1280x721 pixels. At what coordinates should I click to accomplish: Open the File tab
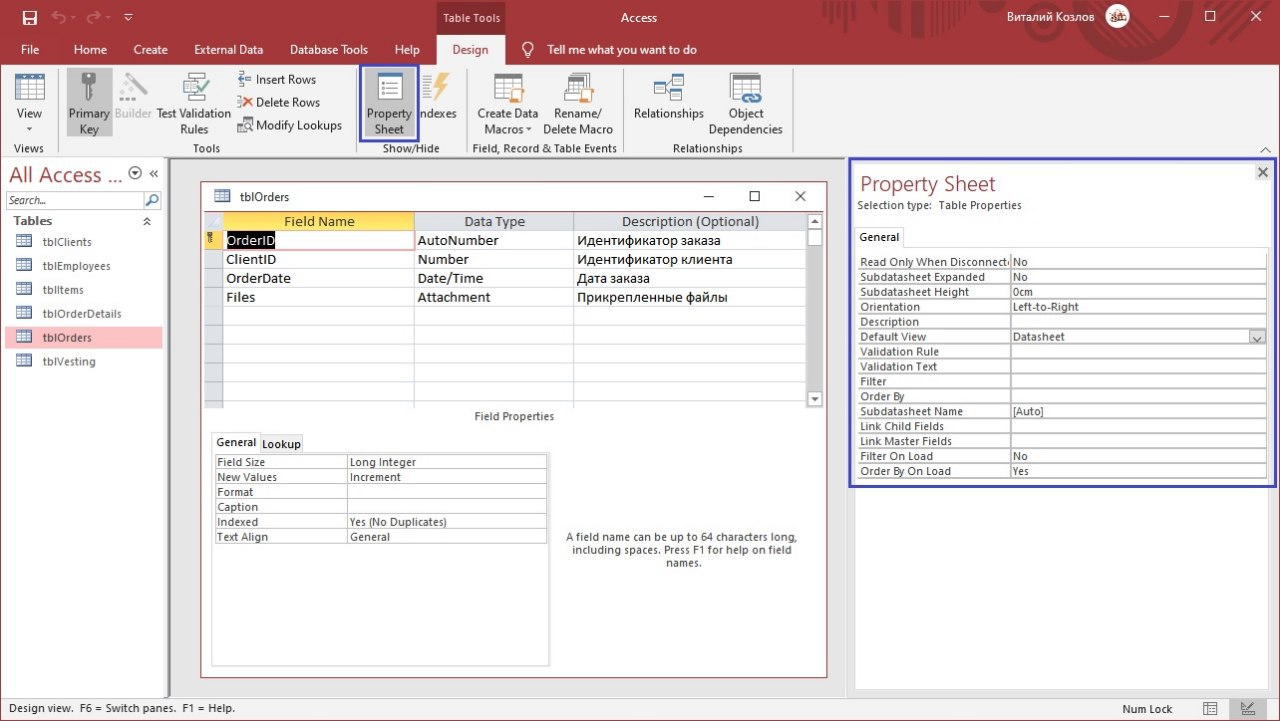click(x=30, y=49)
